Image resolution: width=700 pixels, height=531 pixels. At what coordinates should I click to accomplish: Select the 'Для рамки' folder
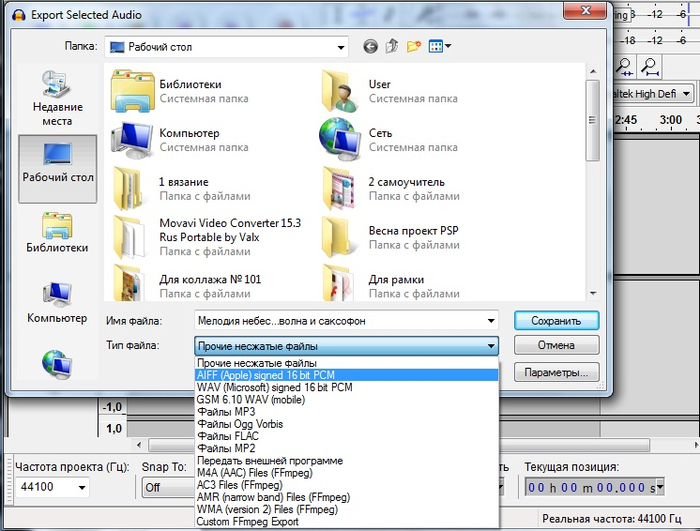tap(391, 283)
